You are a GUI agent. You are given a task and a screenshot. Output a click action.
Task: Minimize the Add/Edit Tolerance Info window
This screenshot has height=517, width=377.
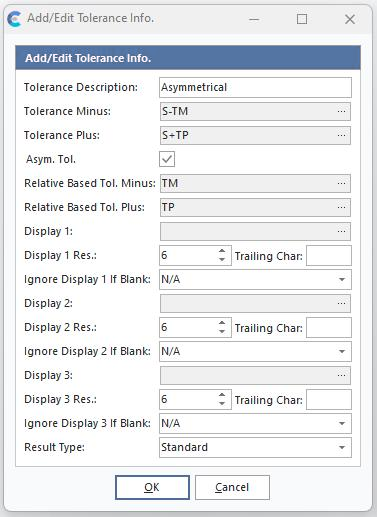click(254, 19)
